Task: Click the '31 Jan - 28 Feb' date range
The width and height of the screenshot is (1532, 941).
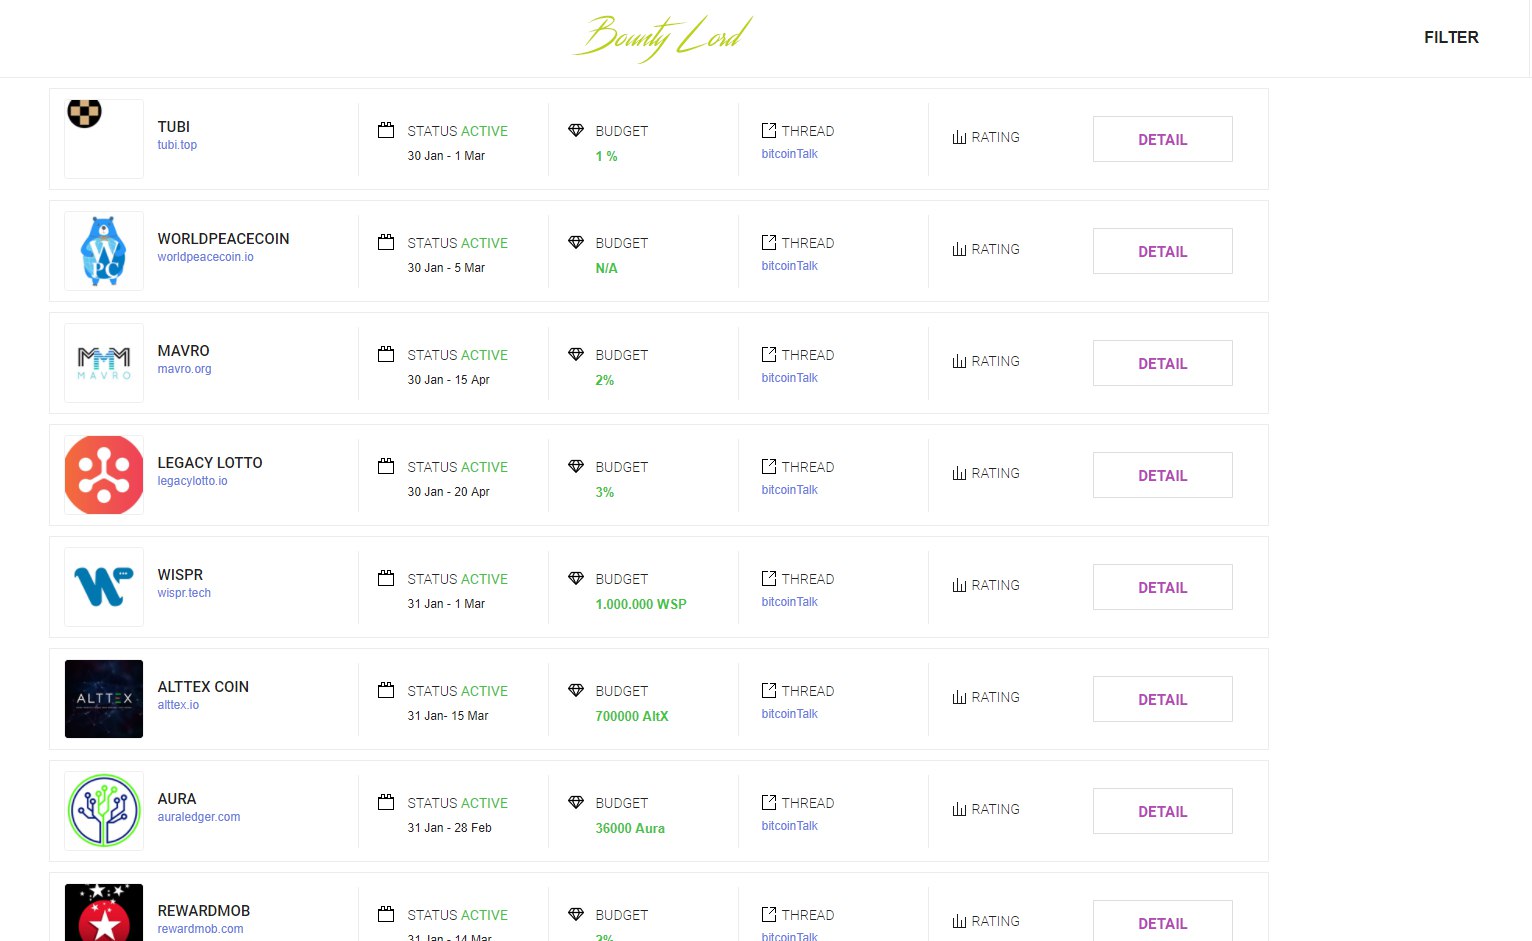Action: coord(449,828)
